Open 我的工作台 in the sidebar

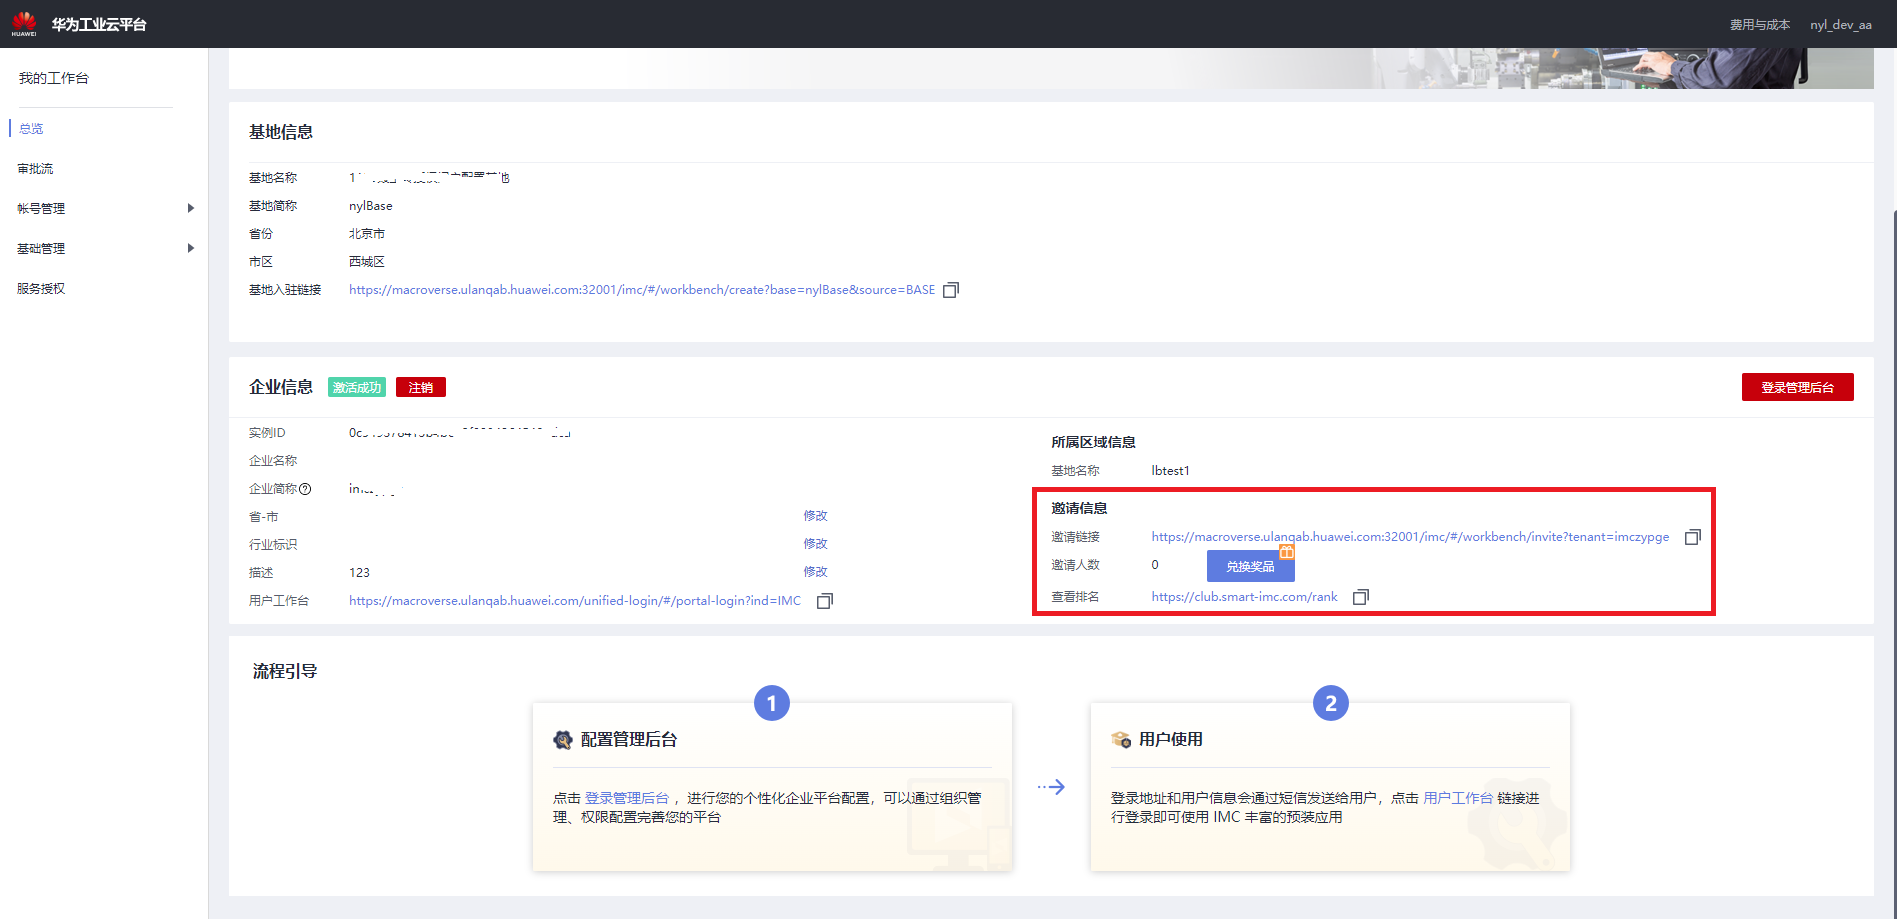coord(54,78)
